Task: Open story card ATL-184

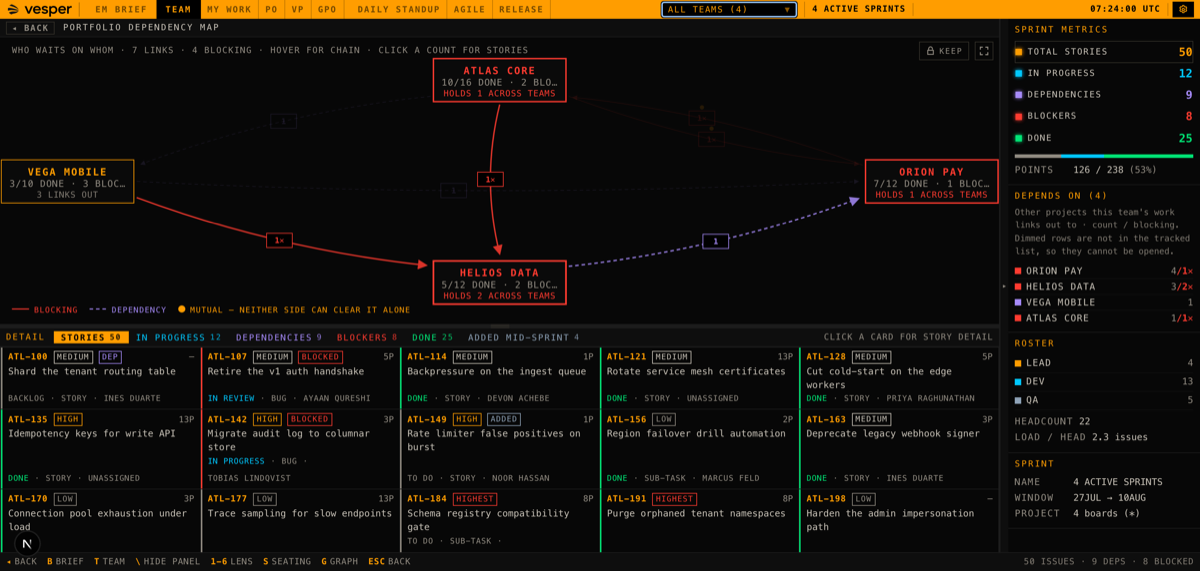Action: point(500,520)
